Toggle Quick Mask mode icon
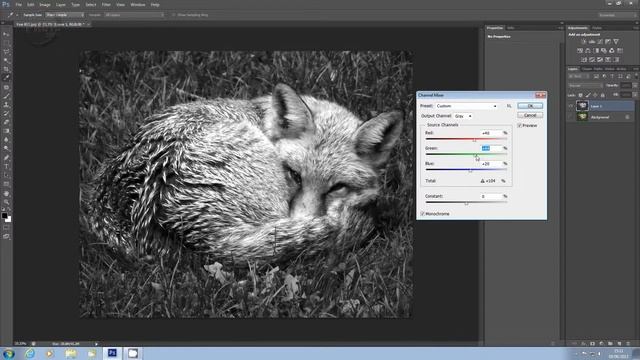Screen dimensions: 640x360 [6, 228]
